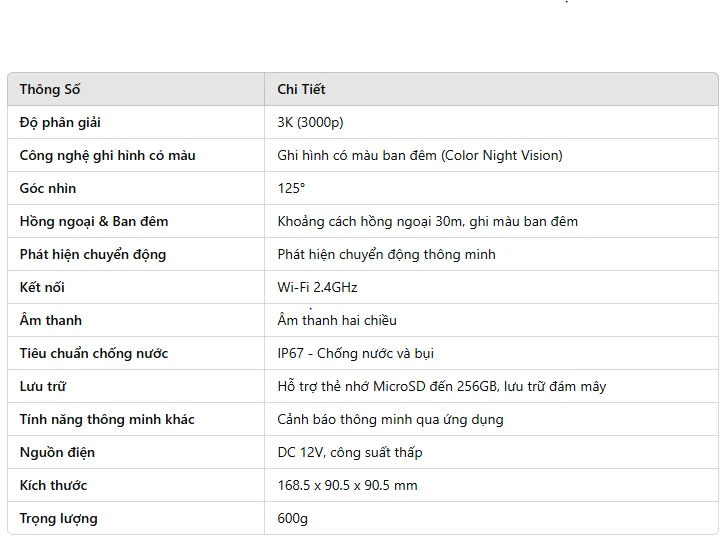727x539 pixels.
Task: Select 'Công nghệ ghi hình có màu' cell
Action: click(x=108, y=155)
